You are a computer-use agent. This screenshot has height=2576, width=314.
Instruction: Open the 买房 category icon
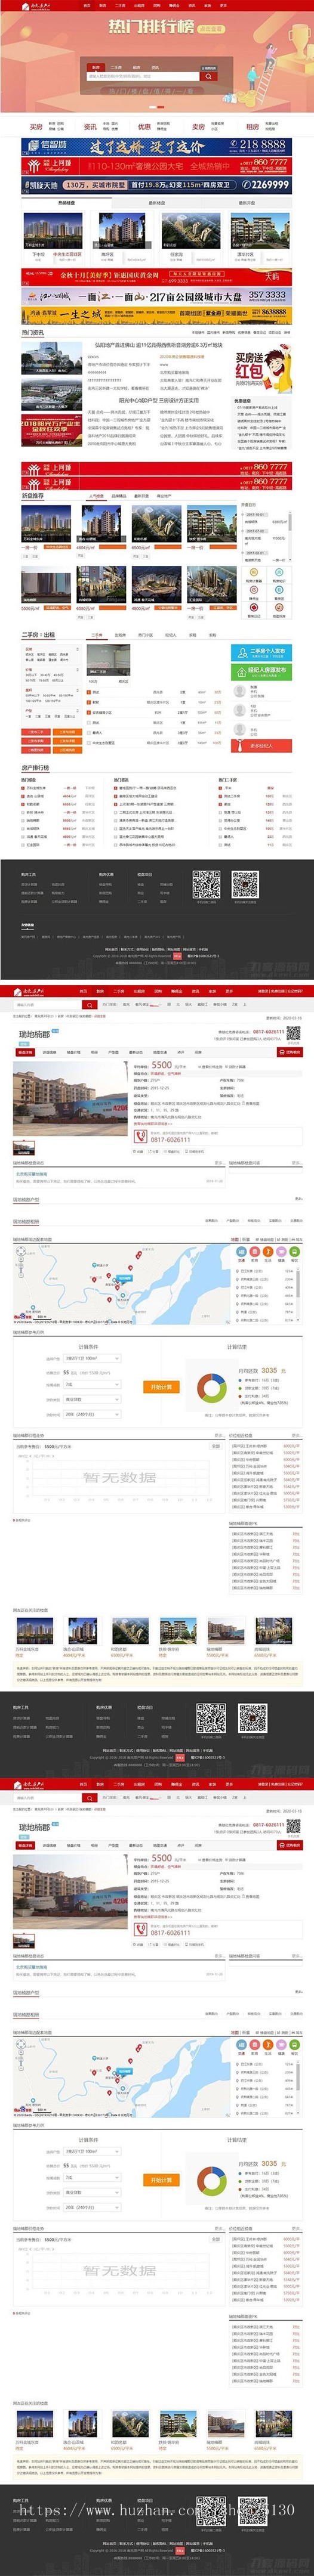36,127
